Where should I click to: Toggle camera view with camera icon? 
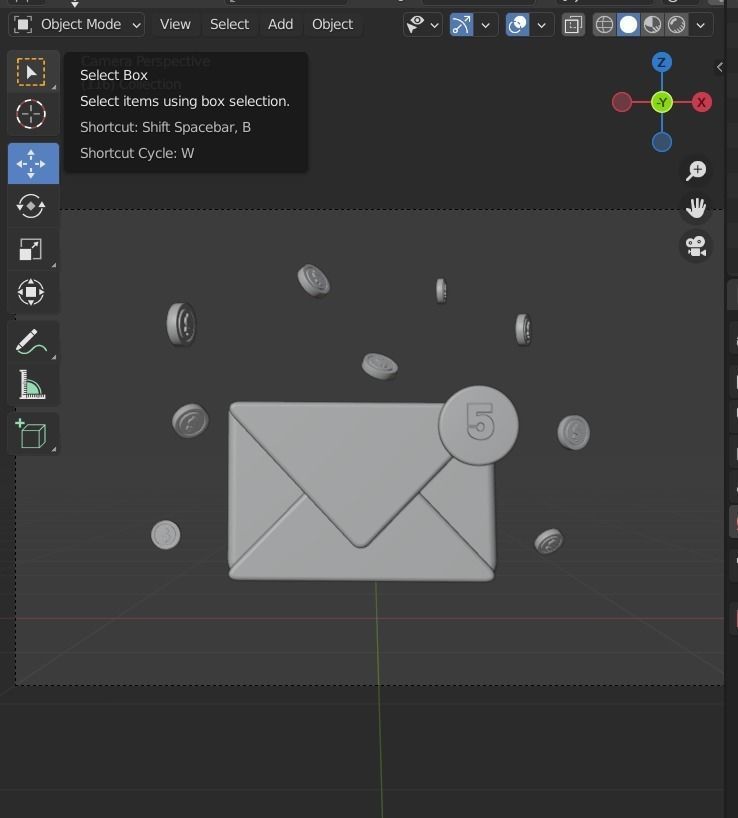click(x=696, y=246)
